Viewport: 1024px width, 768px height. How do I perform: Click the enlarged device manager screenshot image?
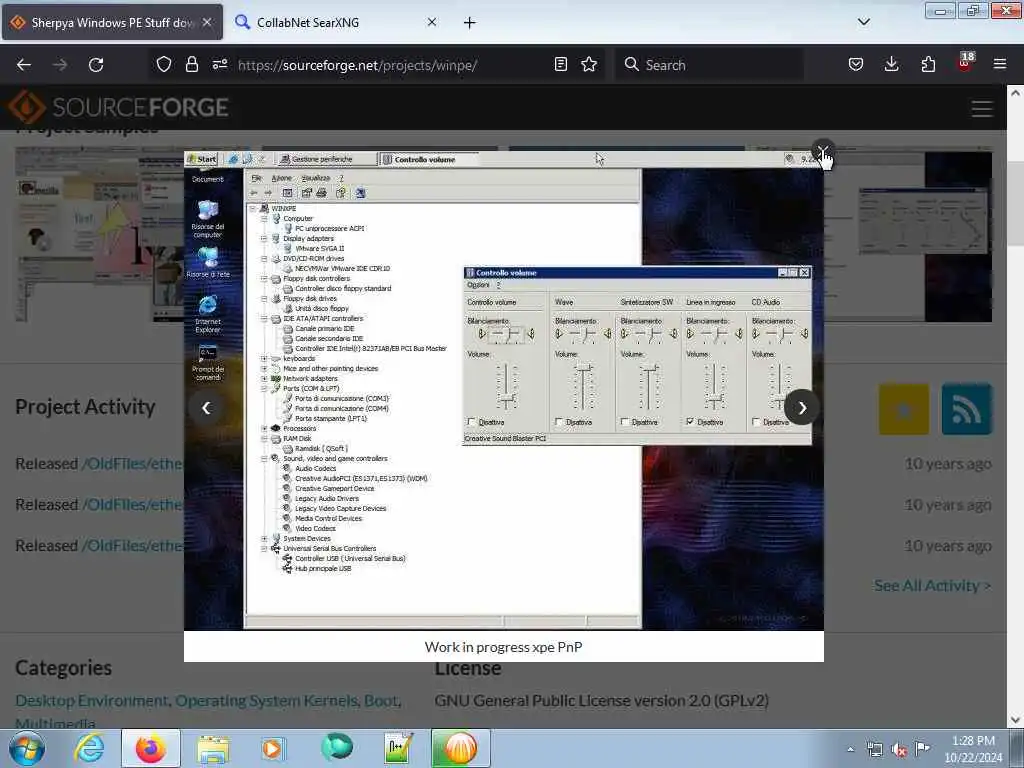(x=504, y=391)
